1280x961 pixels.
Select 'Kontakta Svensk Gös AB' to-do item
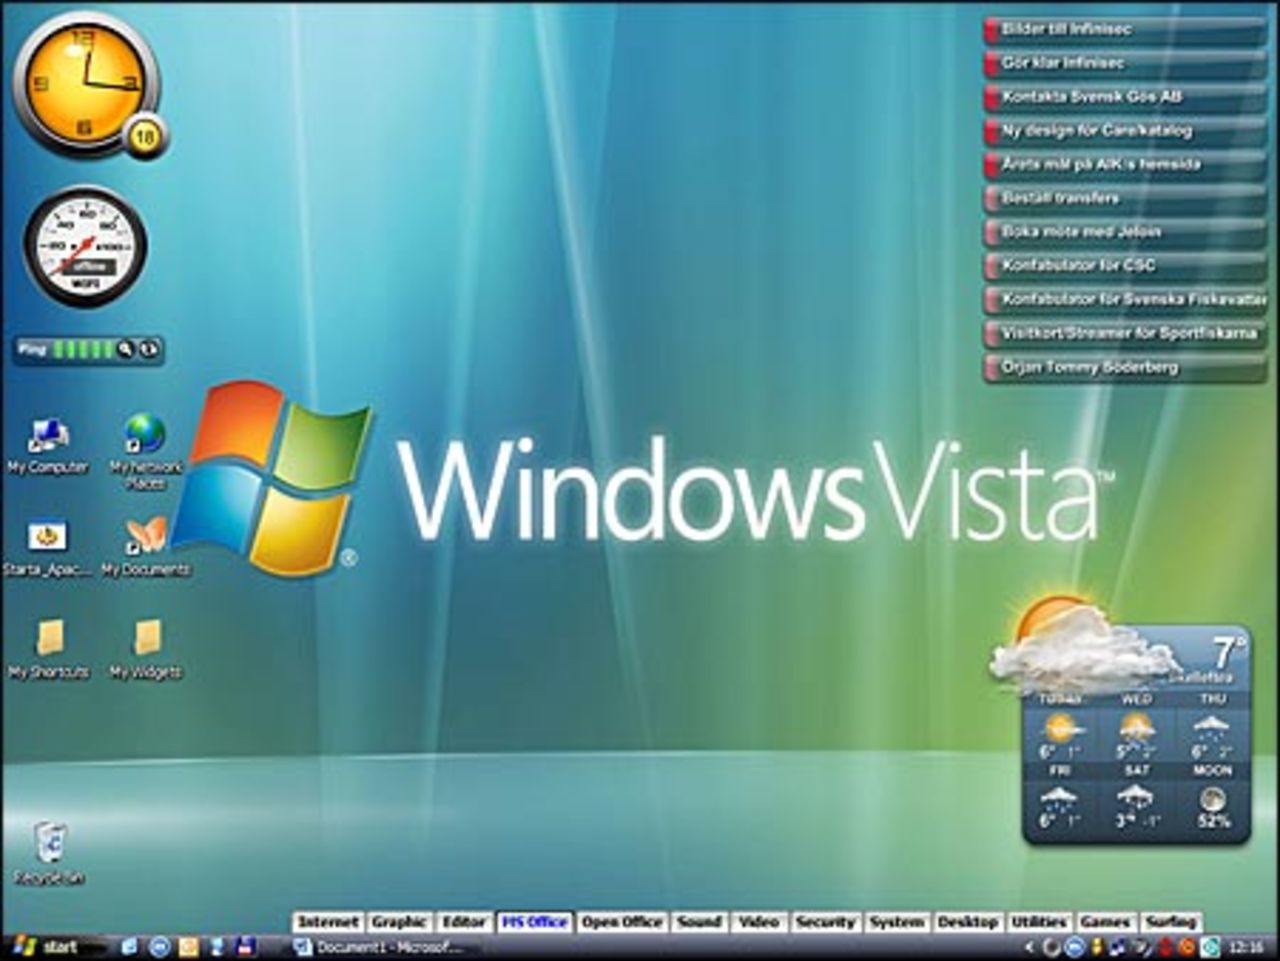1125,98
